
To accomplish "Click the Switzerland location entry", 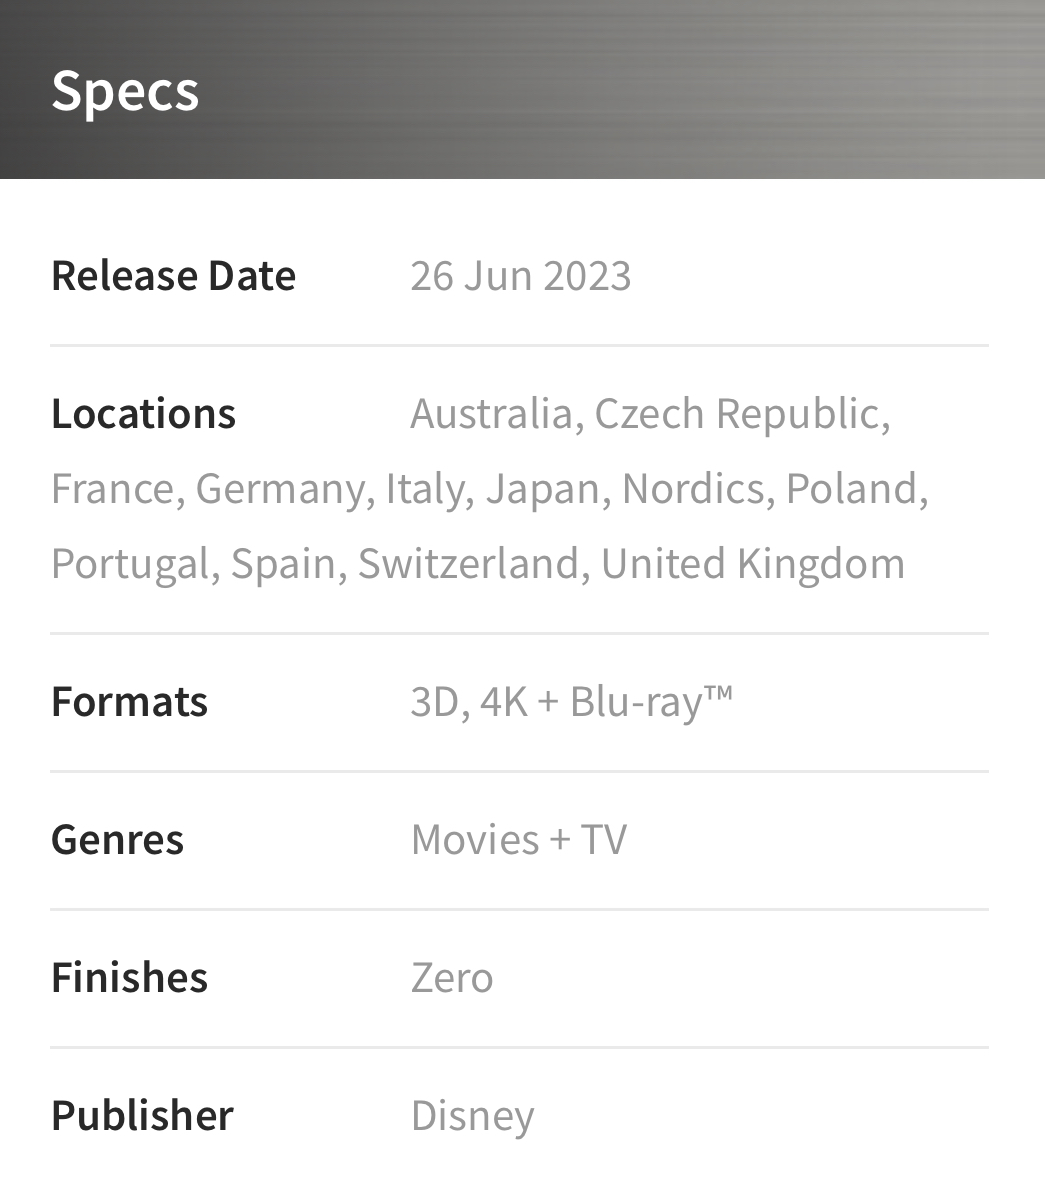I will 469,564.
